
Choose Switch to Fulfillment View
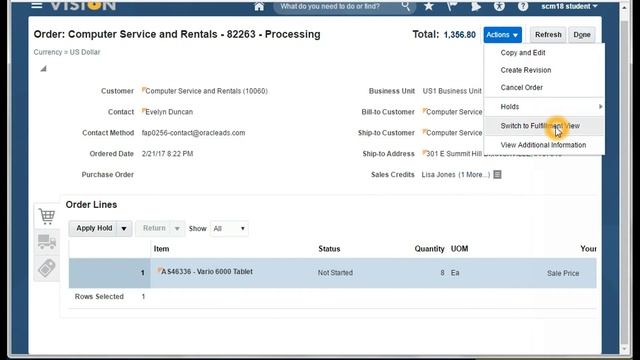pyautogui.click(x=544, y=126)
